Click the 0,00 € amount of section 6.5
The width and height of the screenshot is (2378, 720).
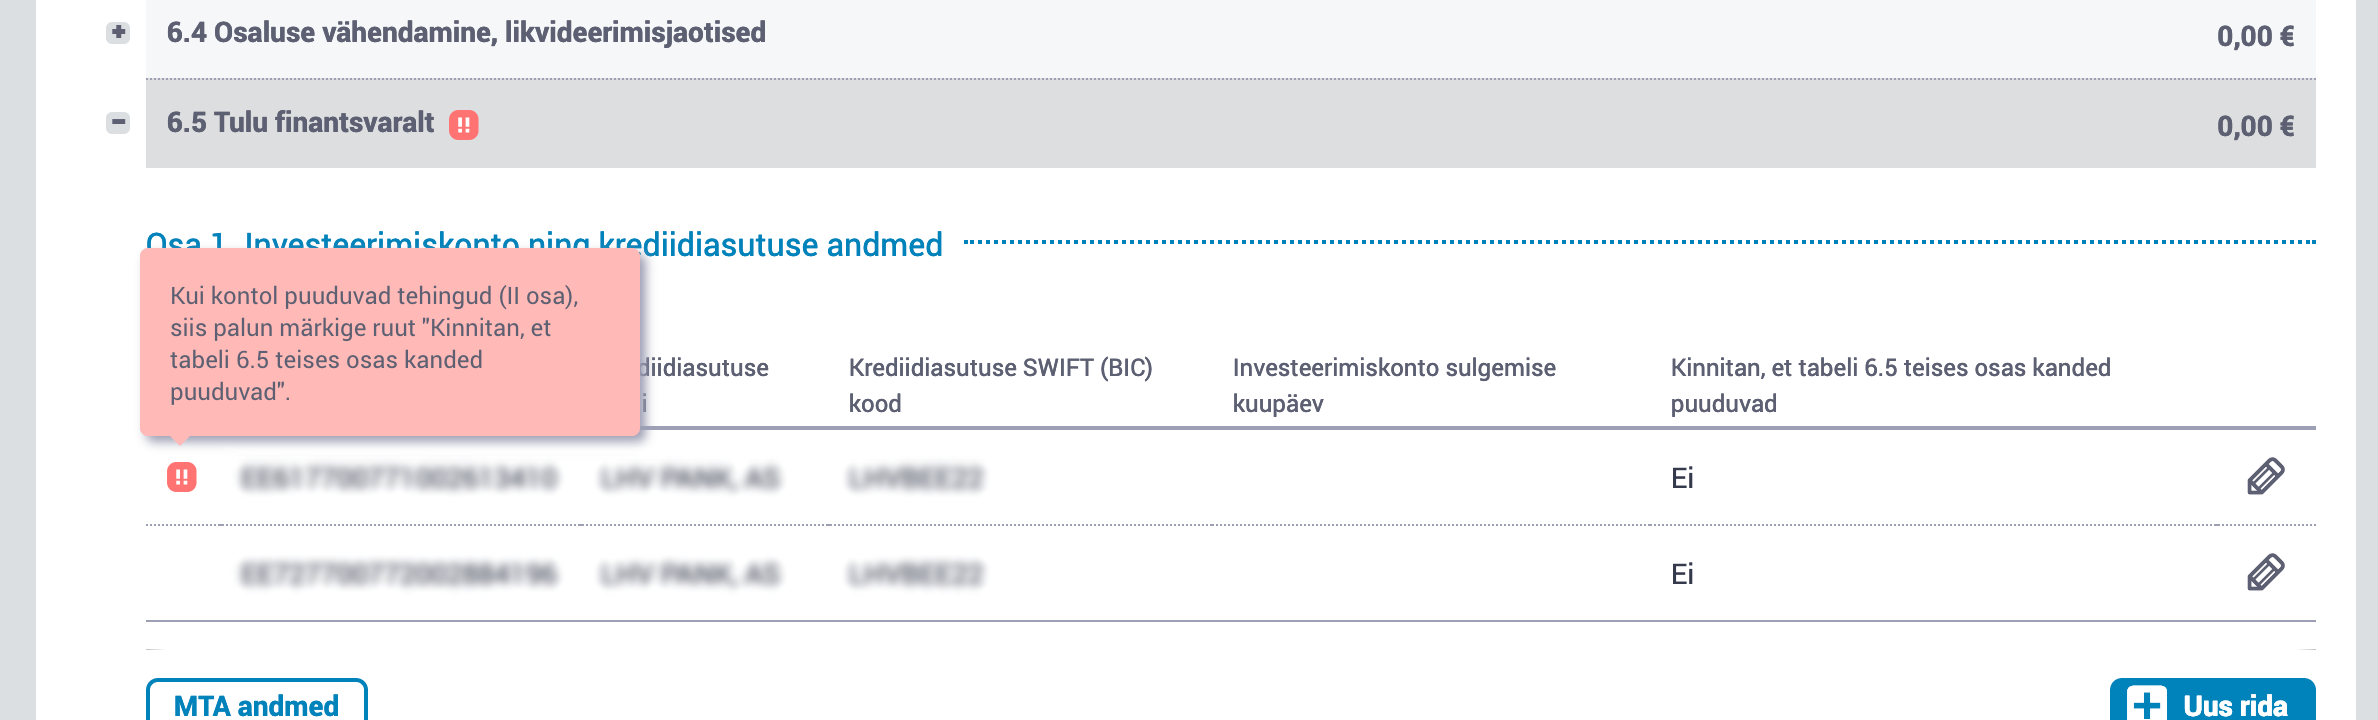[x=2255, y=127]
